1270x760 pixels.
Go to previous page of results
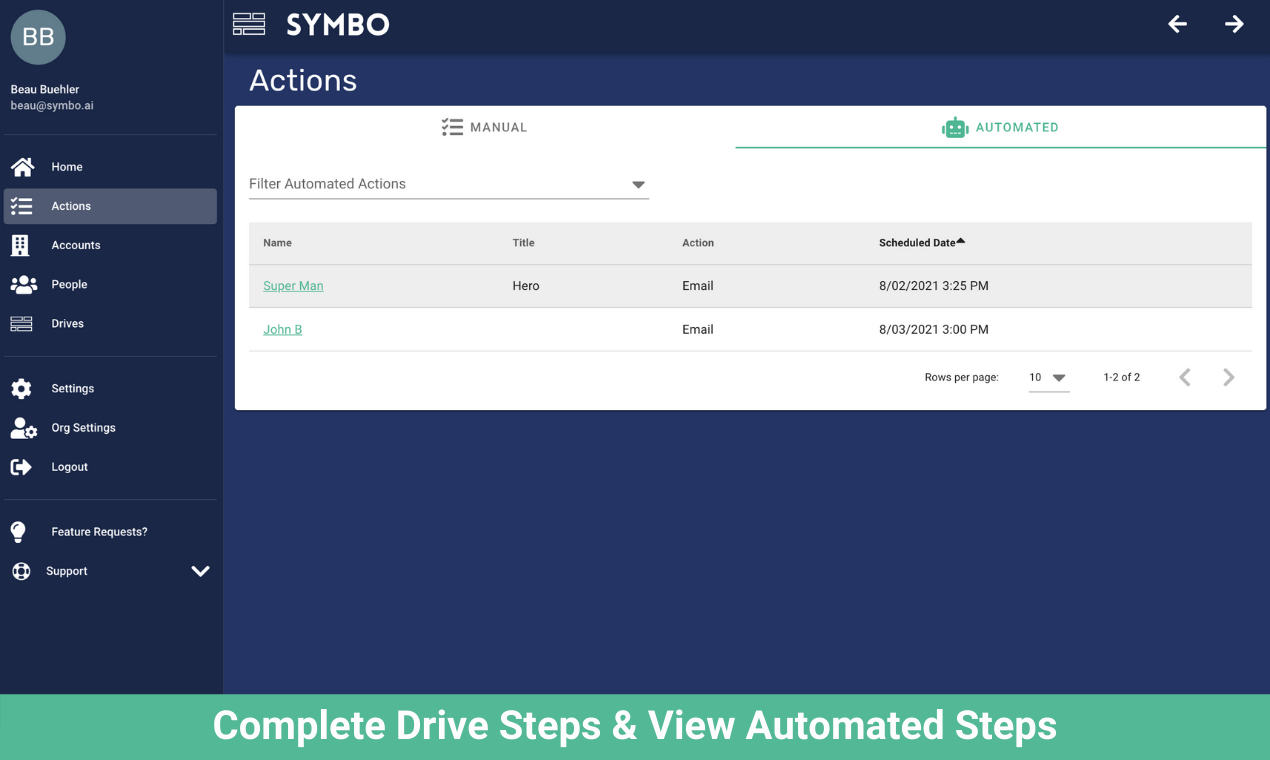click(x=1185, y=377)
